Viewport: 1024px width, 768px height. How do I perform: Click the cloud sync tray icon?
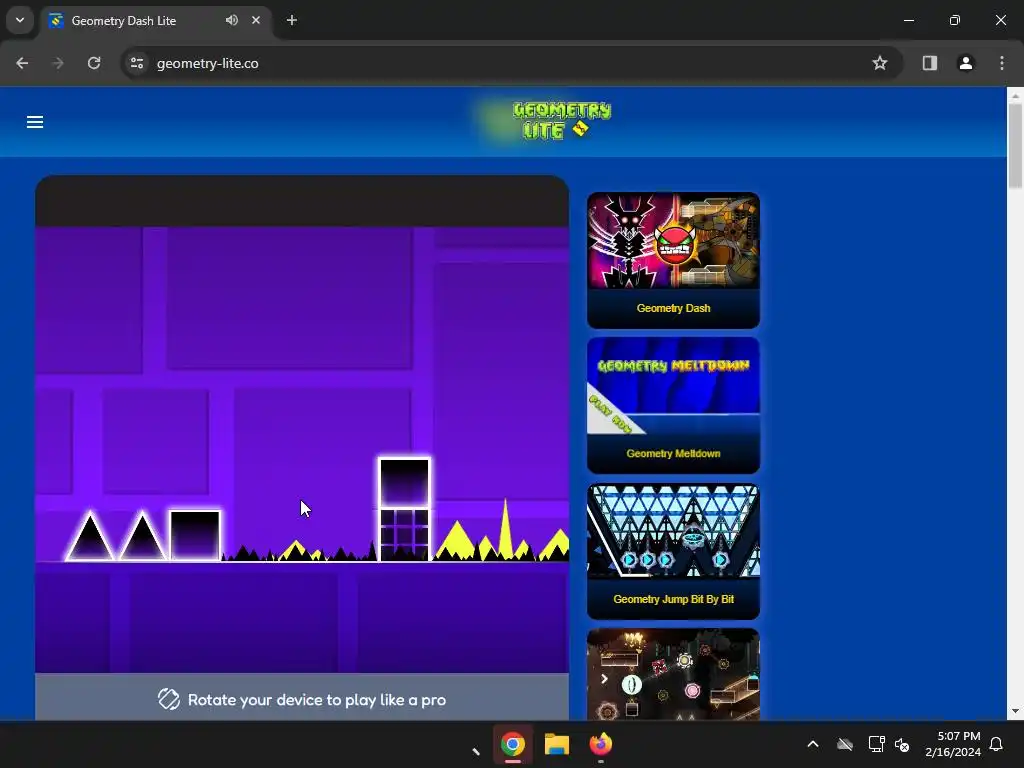[845, 744]
